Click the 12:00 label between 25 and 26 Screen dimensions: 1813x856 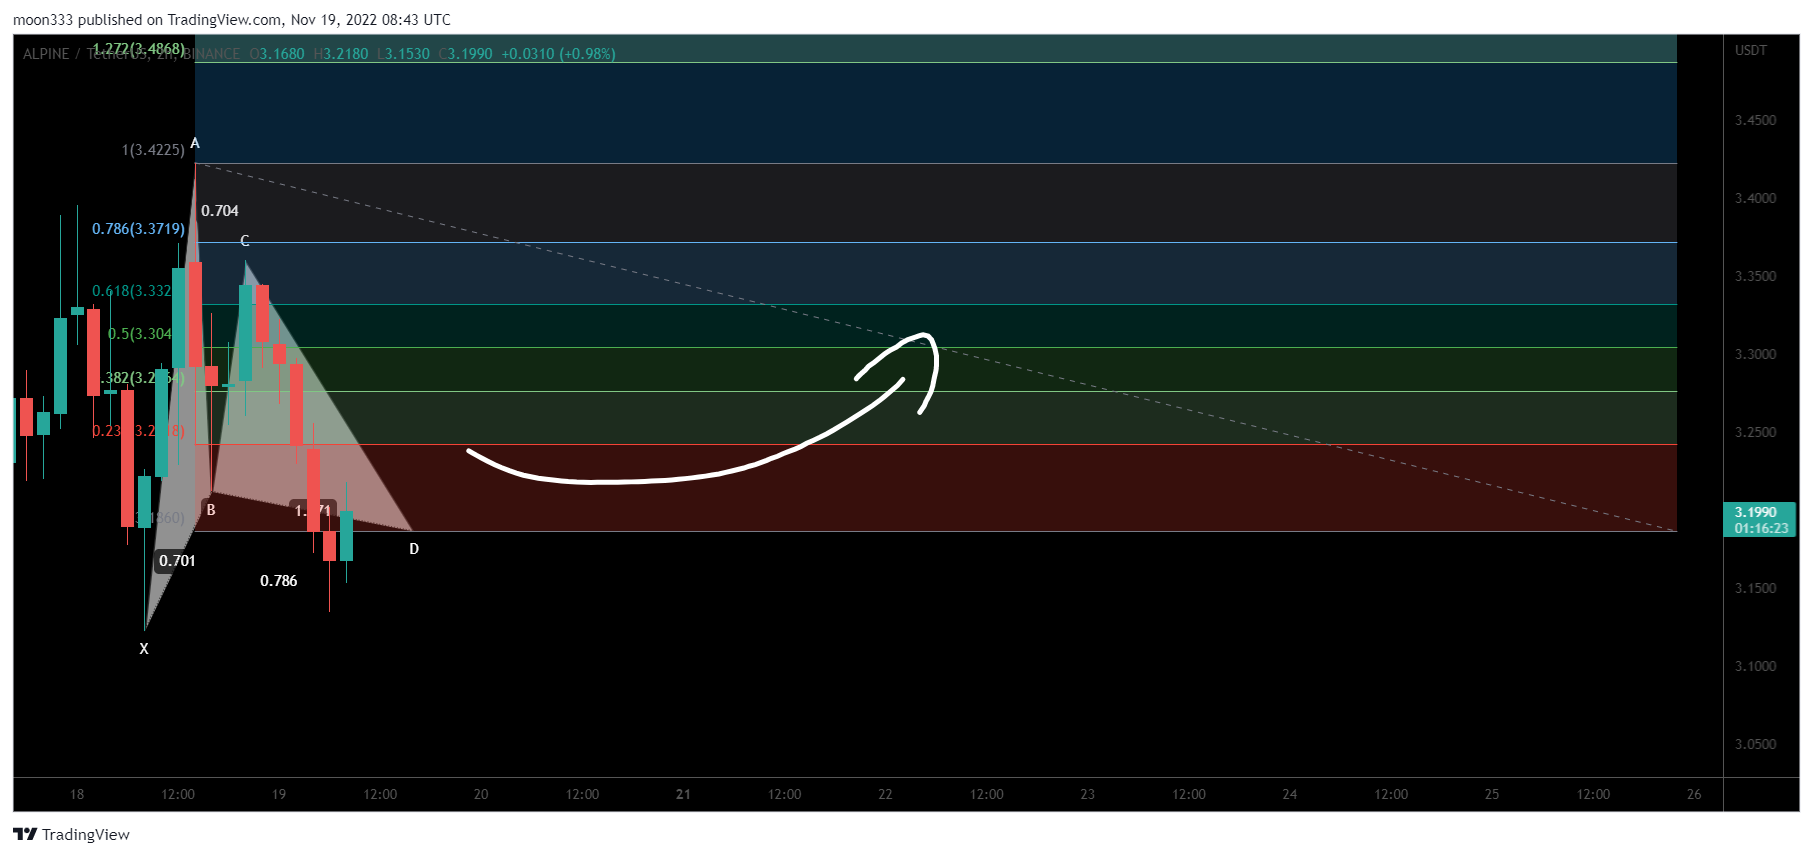tap(1593, 794)
